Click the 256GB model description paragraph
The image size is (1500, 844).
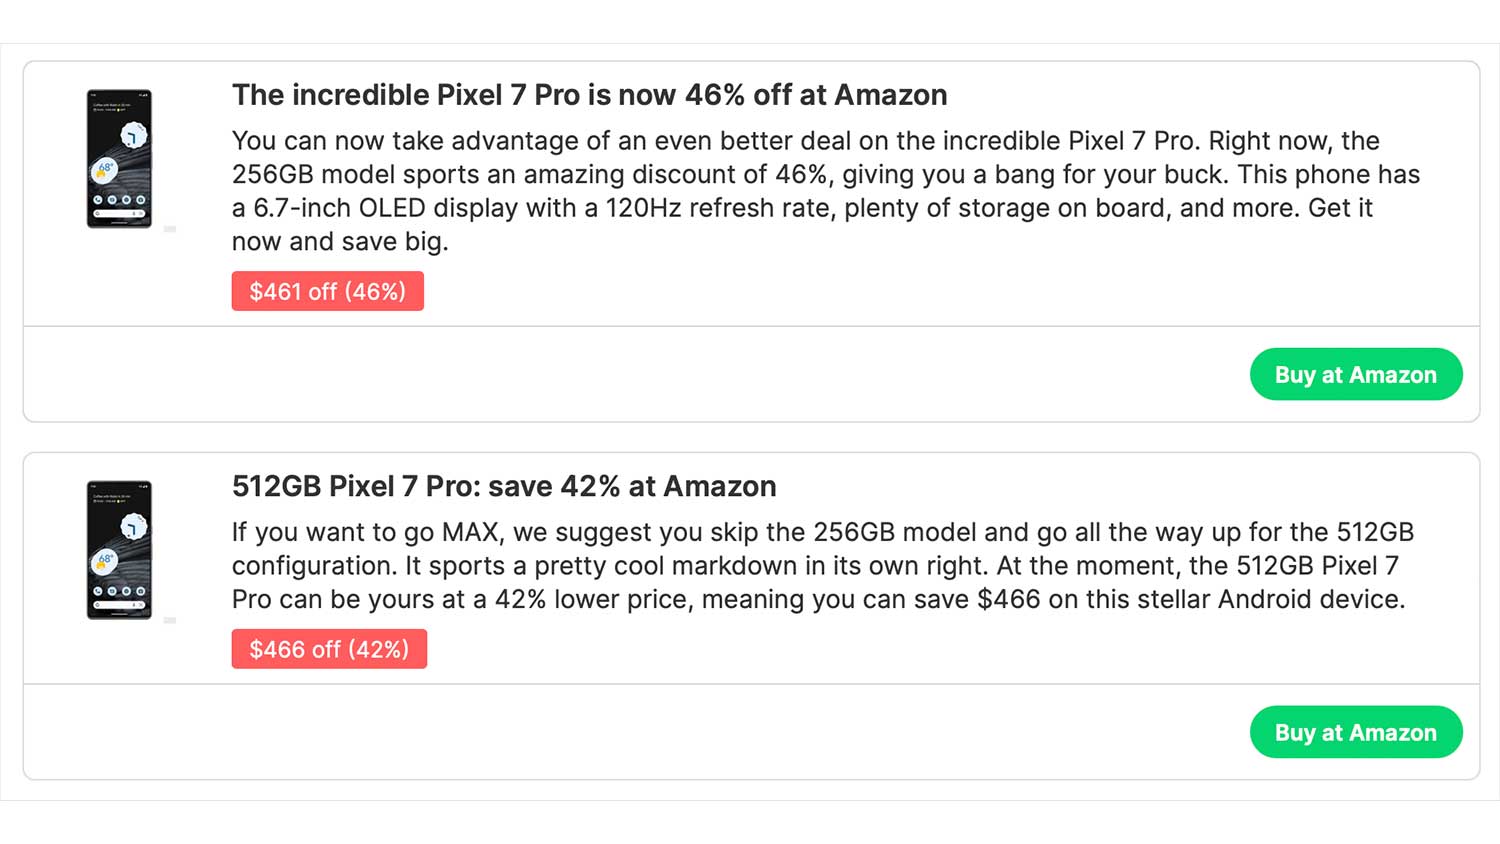(x=825, y=174)
